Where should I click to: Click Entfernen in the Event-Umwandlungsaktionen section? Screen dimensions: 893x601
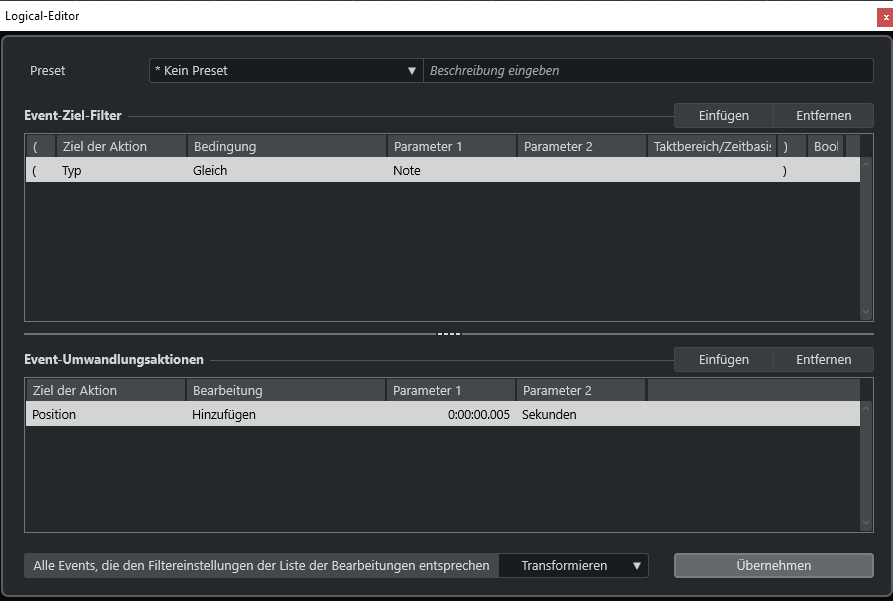point(823,360)
